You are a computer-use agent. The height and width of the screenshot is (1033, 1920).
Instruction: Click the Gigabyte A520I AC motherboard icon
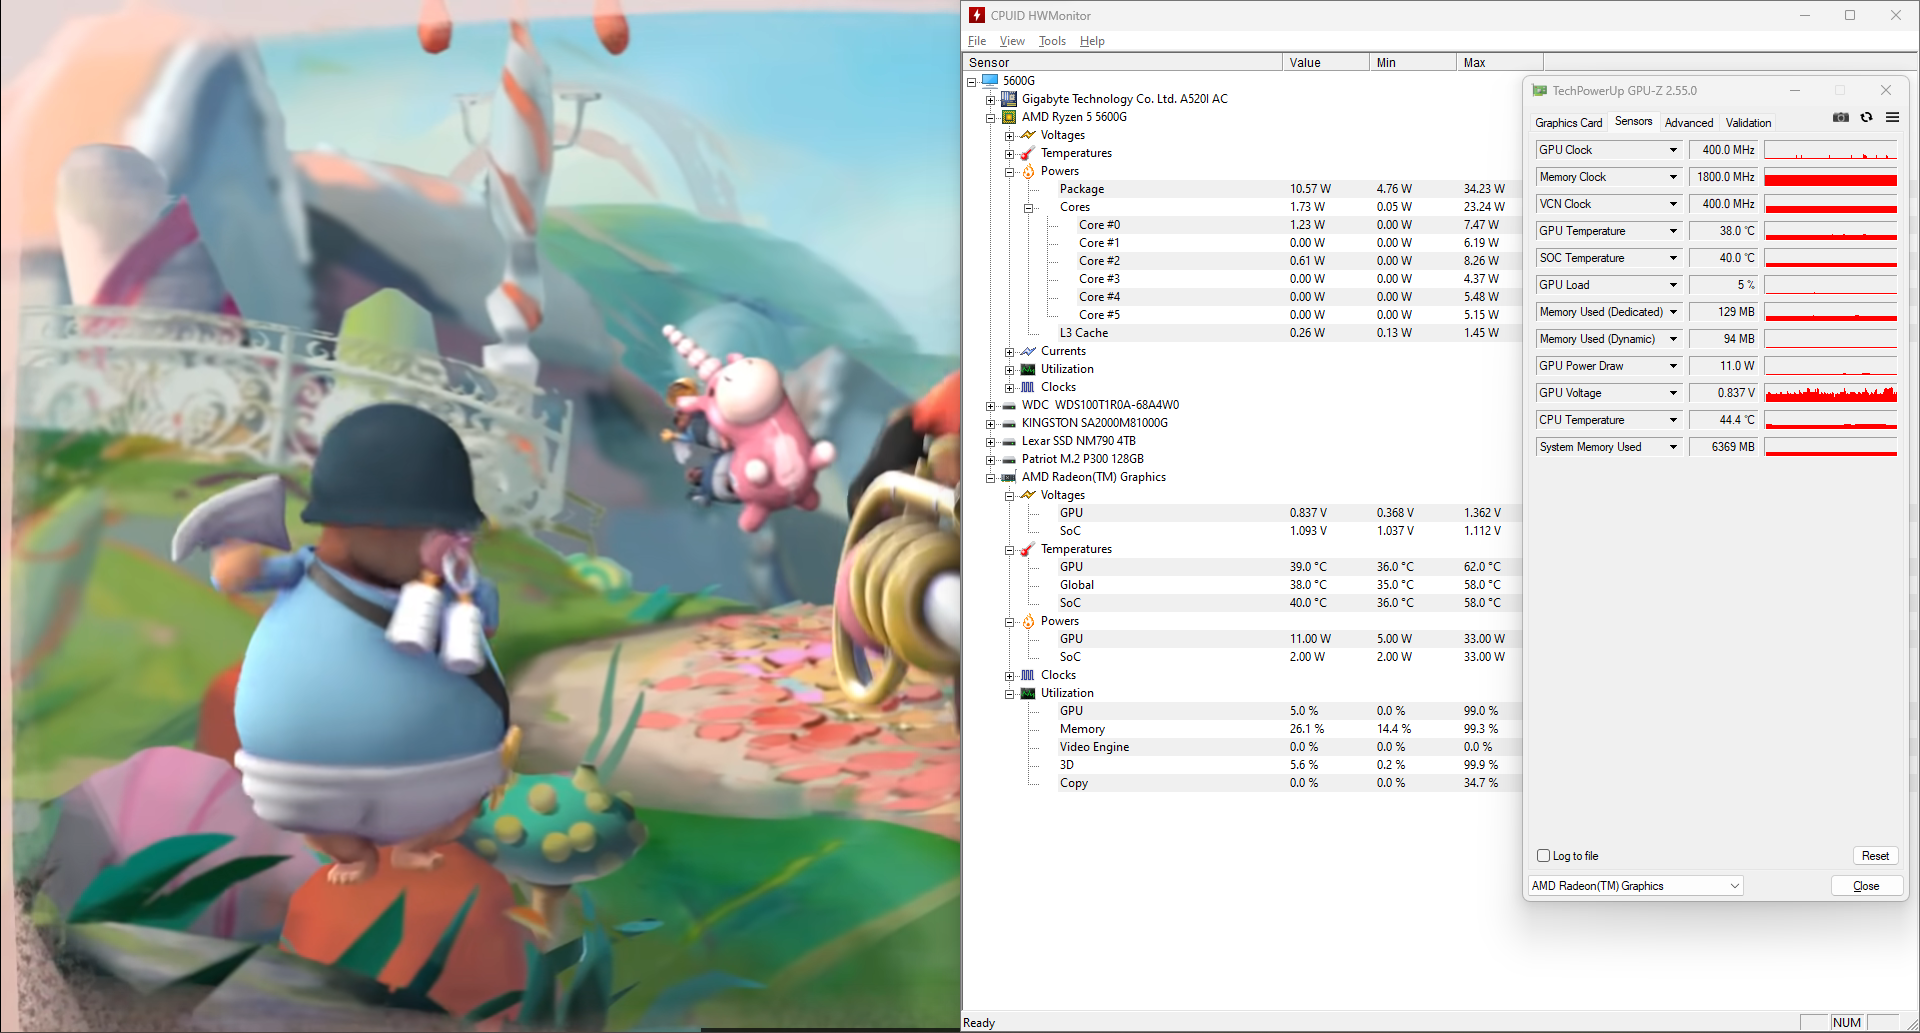[1009, 99]
